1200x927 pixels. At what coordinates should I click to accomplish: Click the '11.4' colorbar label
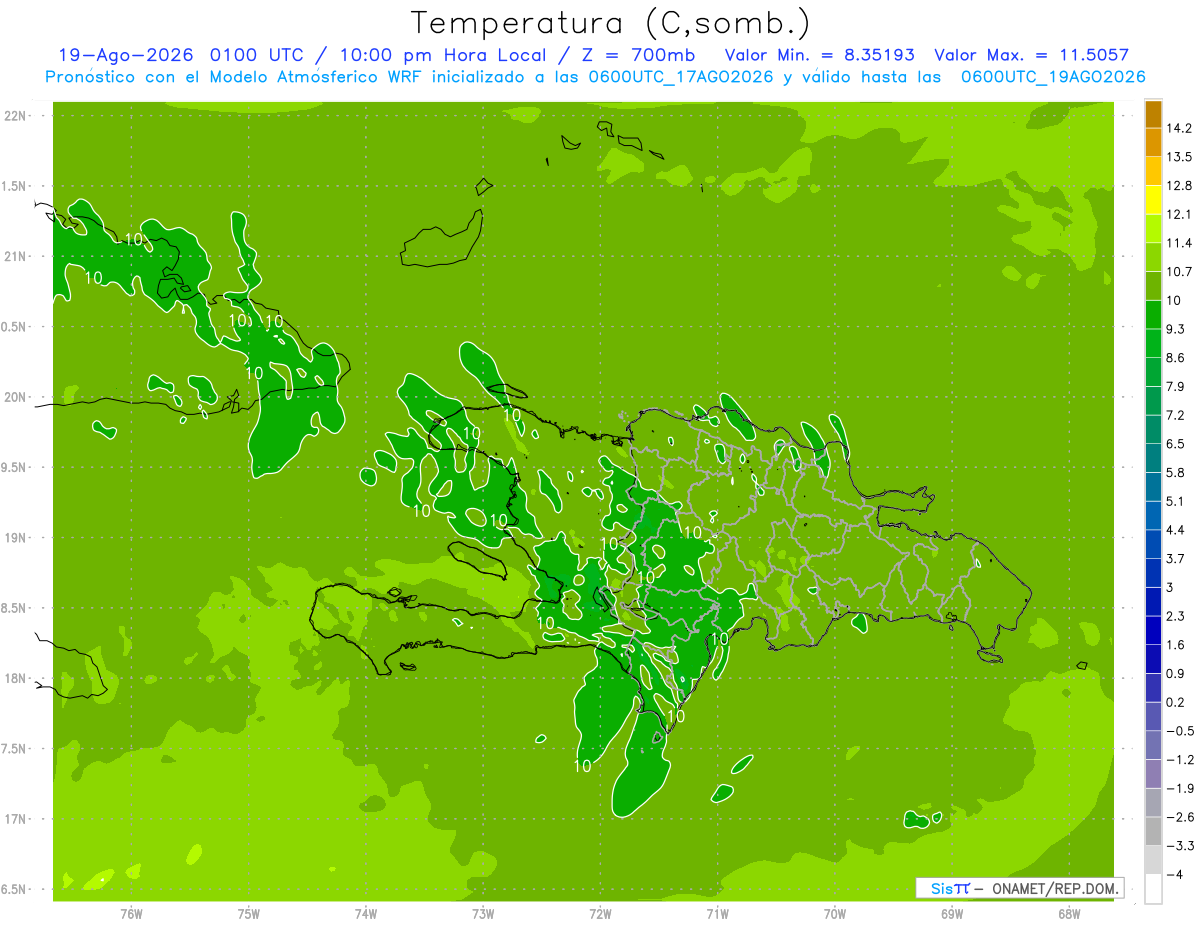pyautogui.click(x=1179, y=243)
